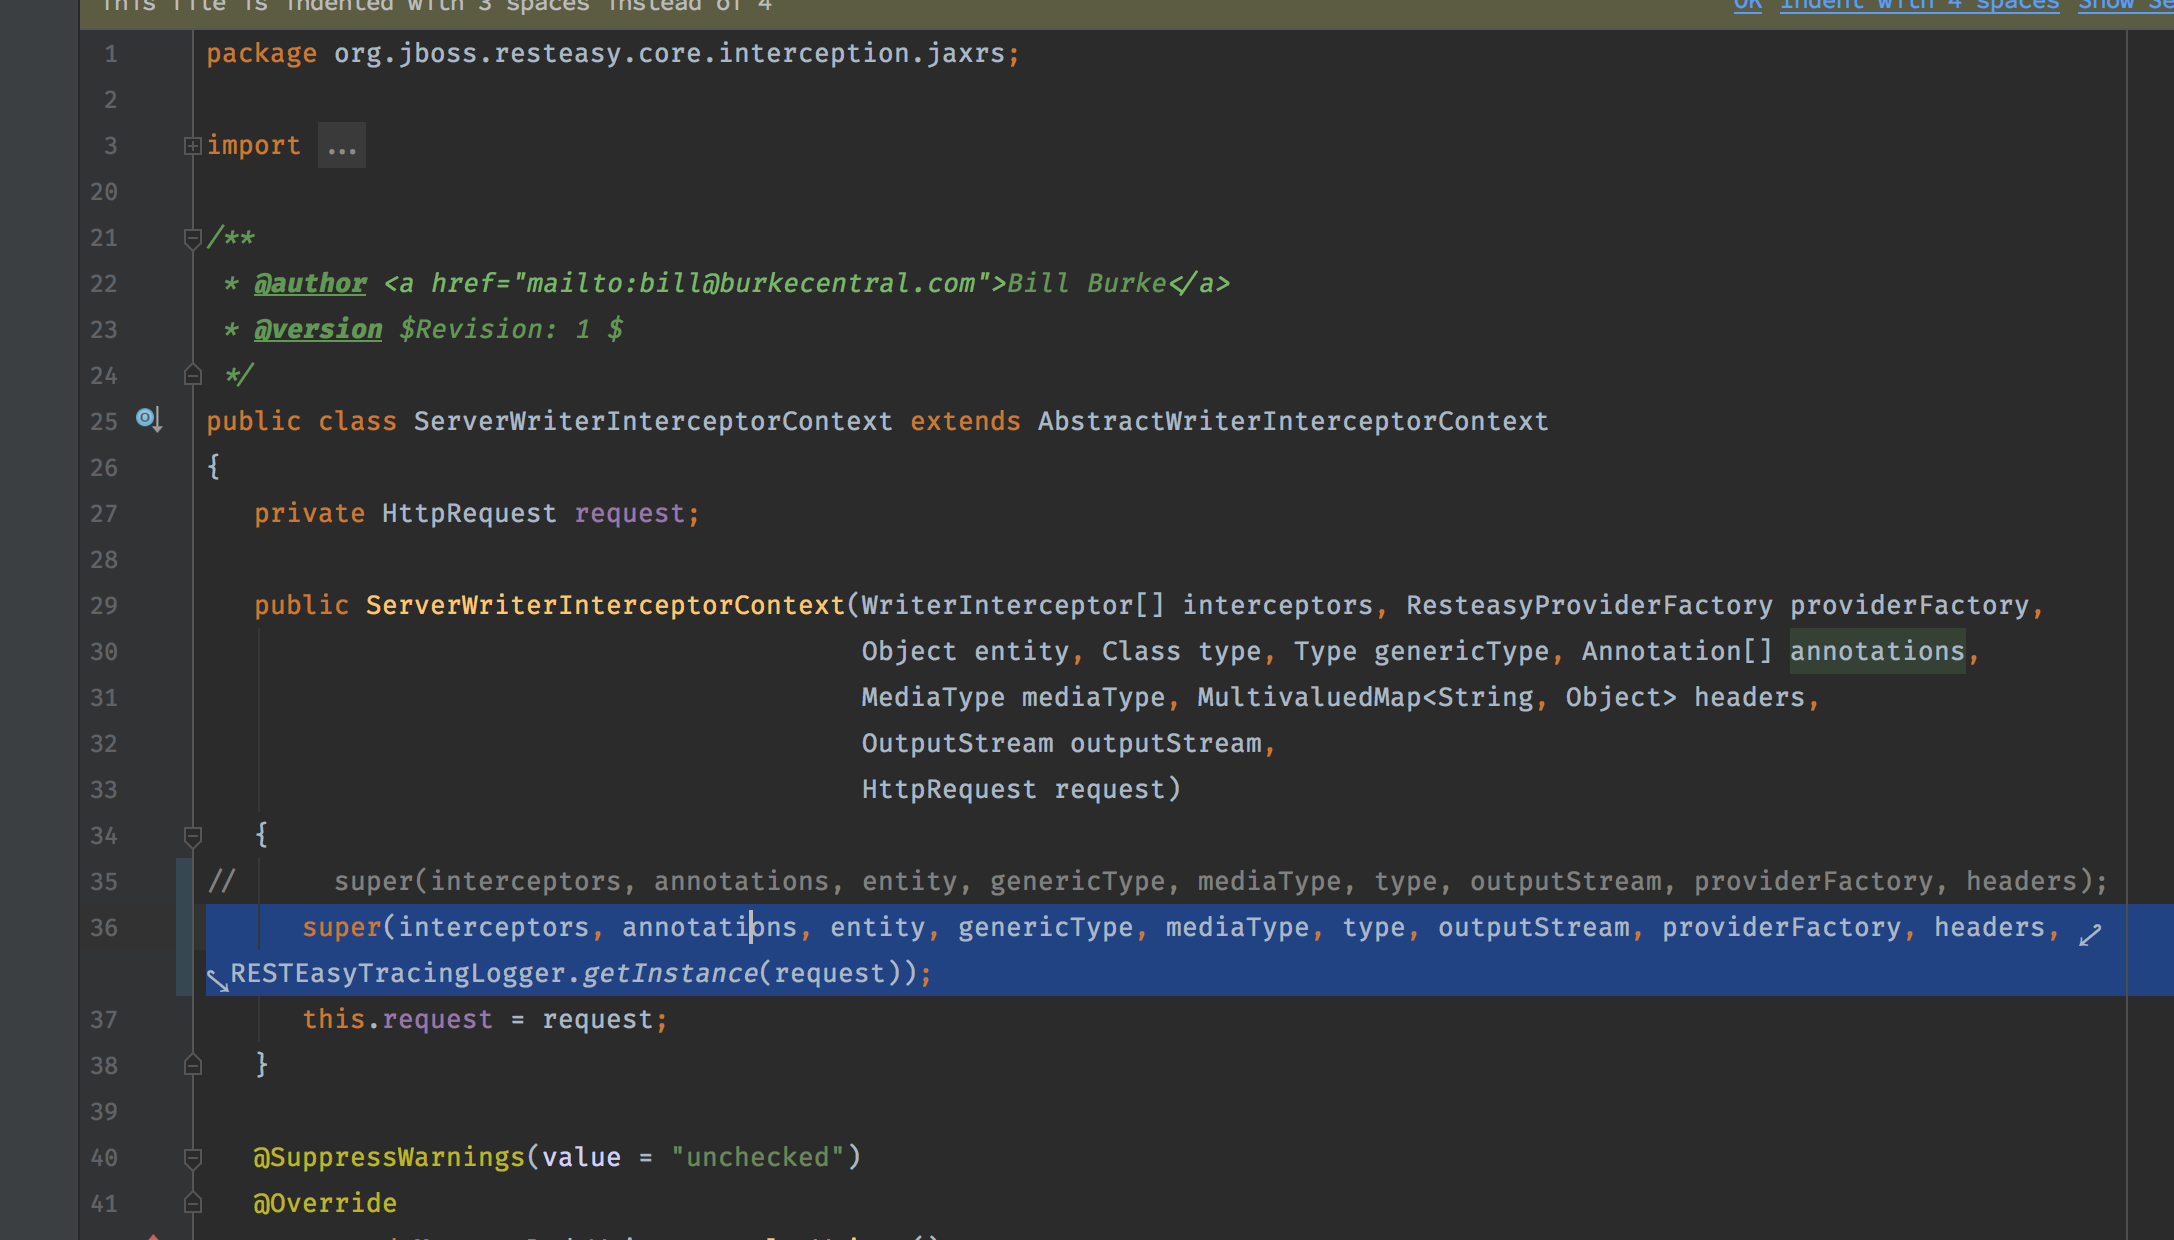Image resolution: width=2174 pixels, height=1240 pixels.
Task: Collapse the Javadoc comment starting line 21
Action: pyautogui.click(x=193, y=238)
